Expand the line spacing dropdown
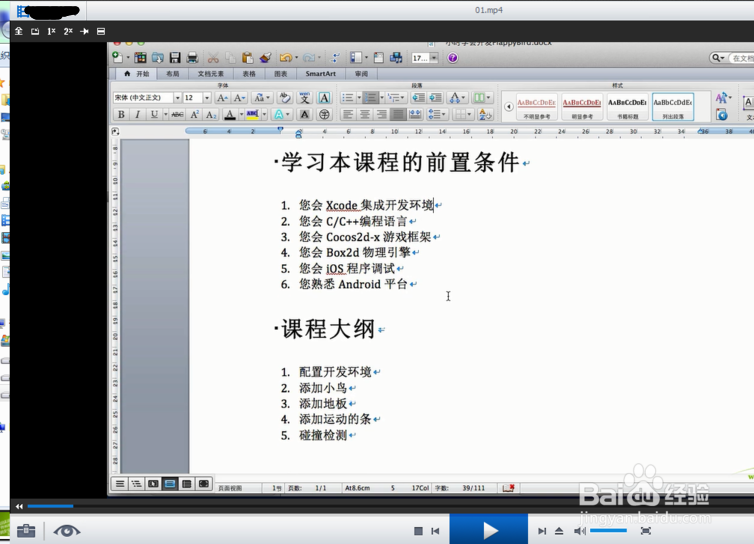 (x=436, y=114)
